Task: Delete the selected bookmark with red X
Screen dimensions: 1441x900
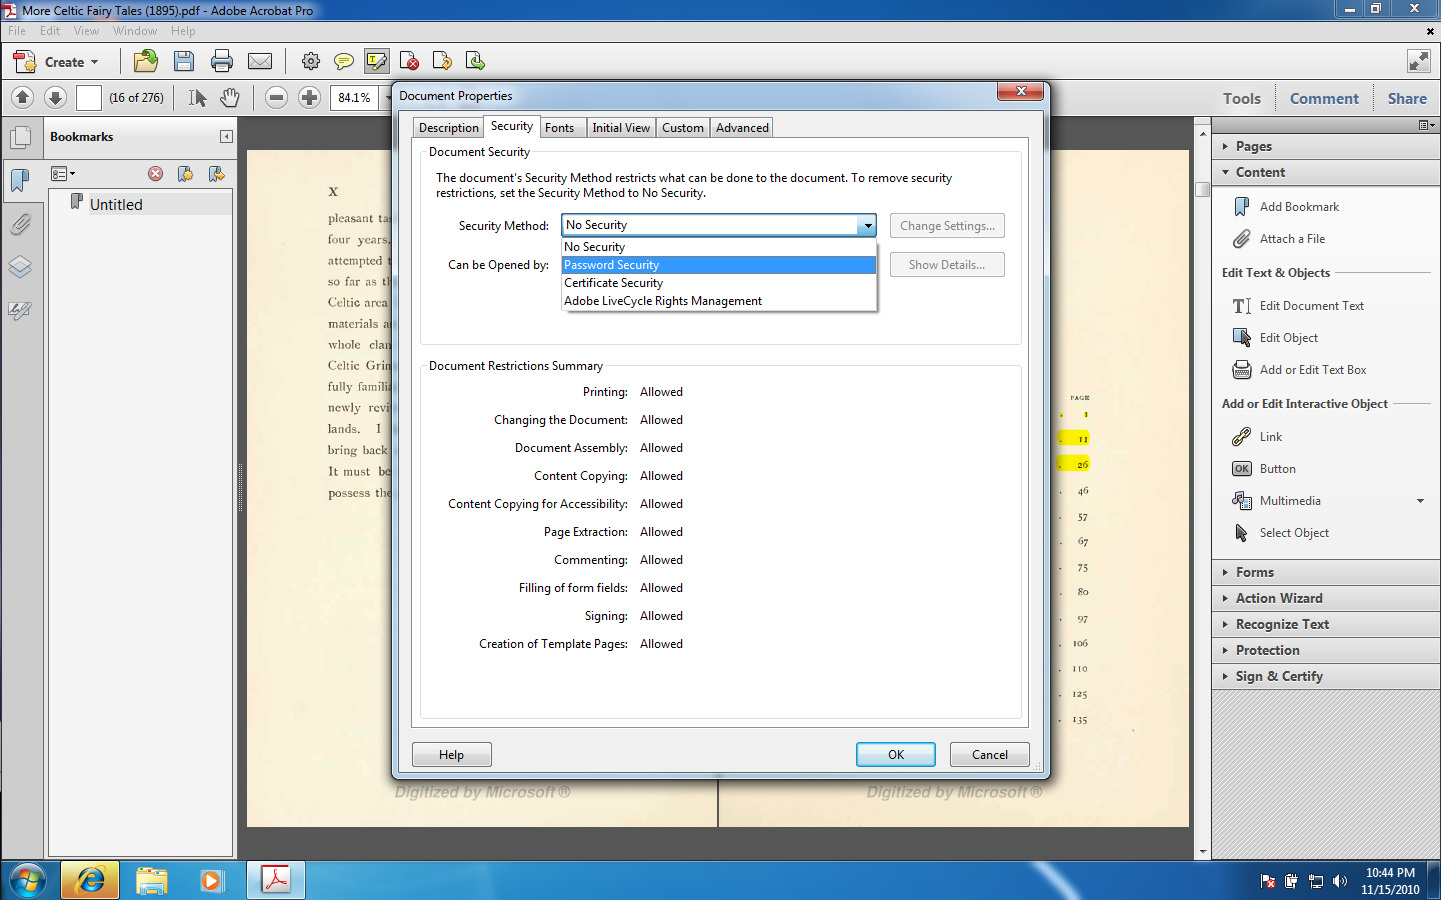Action: 155,174
